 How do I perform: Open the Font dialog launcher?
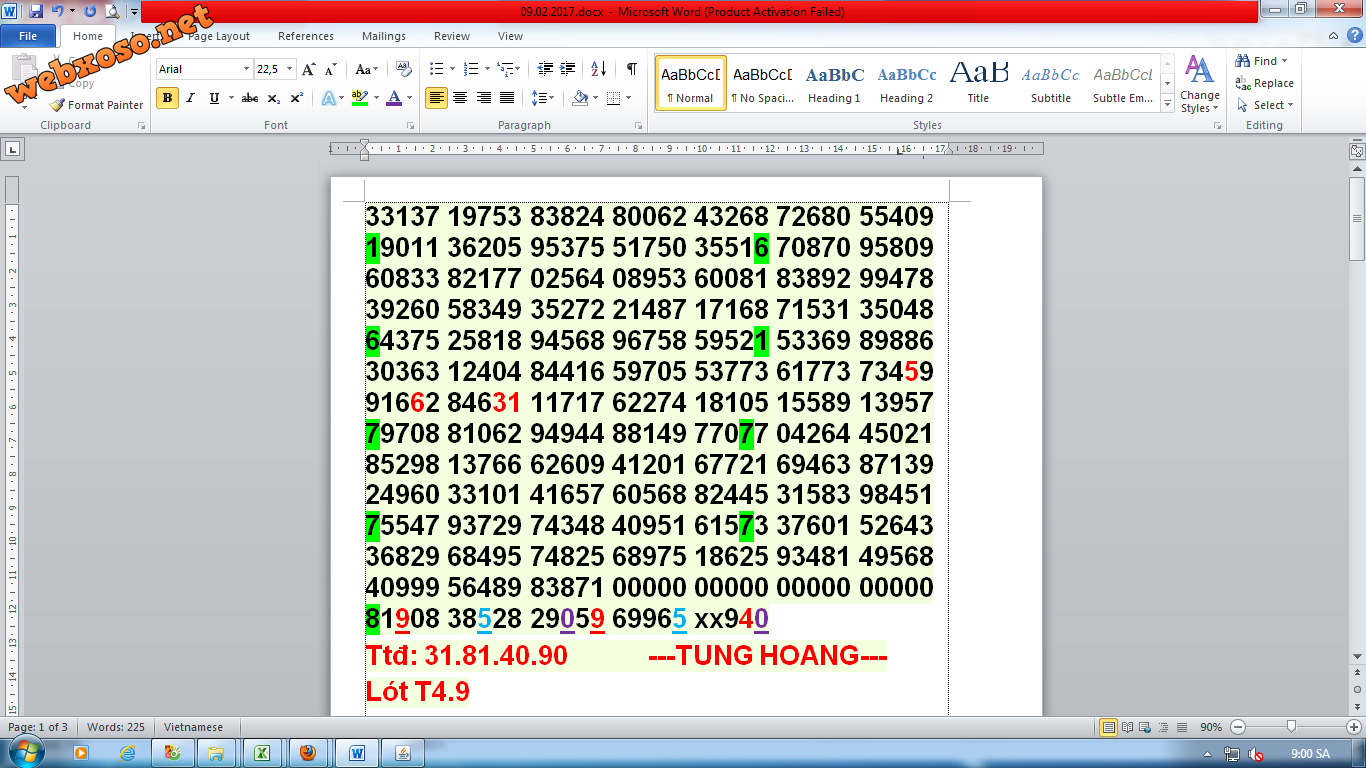(x=411, y=126)
